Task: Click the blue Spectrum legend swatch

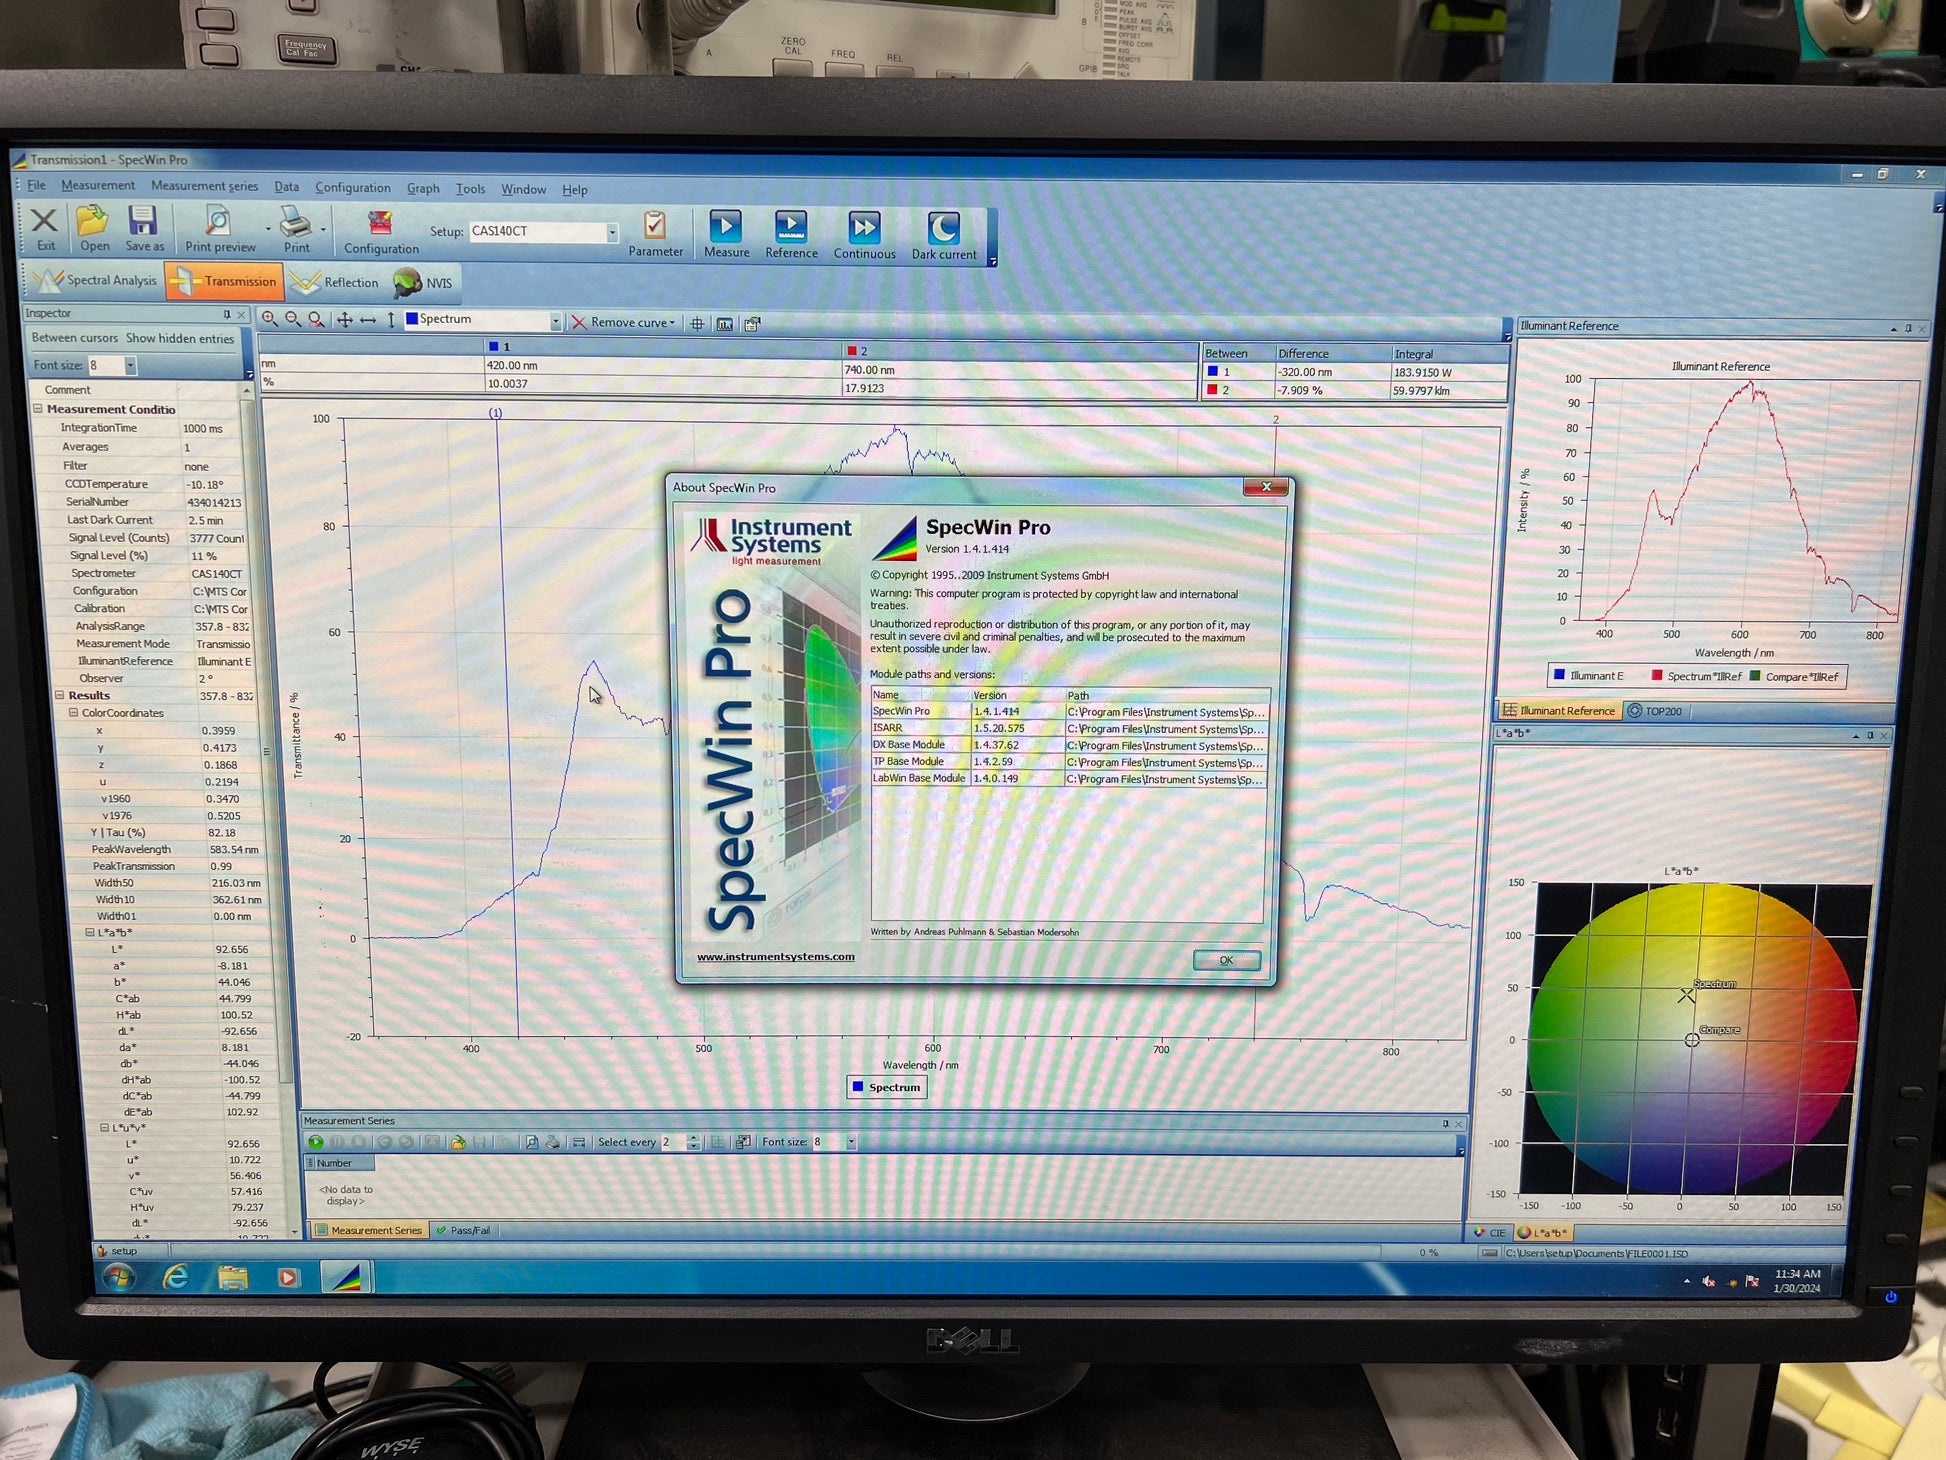Action: click(857, 1087)
